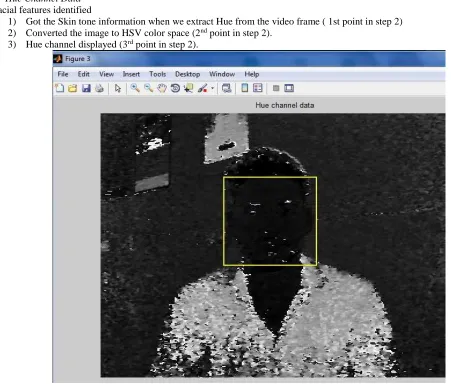Activate the Zoom In magnifier tool
The height and width of the screenshot is (384, 451).
(135, 88)
